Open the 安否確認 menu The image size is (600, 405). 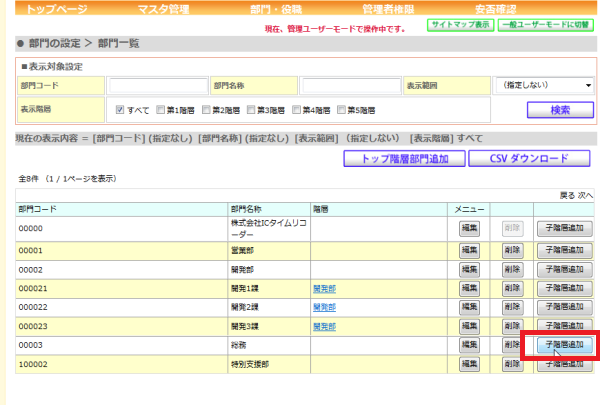tap(496, 9)
